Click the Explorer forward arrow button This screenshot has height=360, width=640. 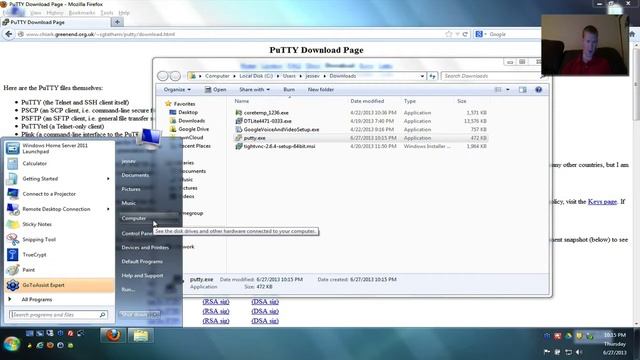click(175, 76)
